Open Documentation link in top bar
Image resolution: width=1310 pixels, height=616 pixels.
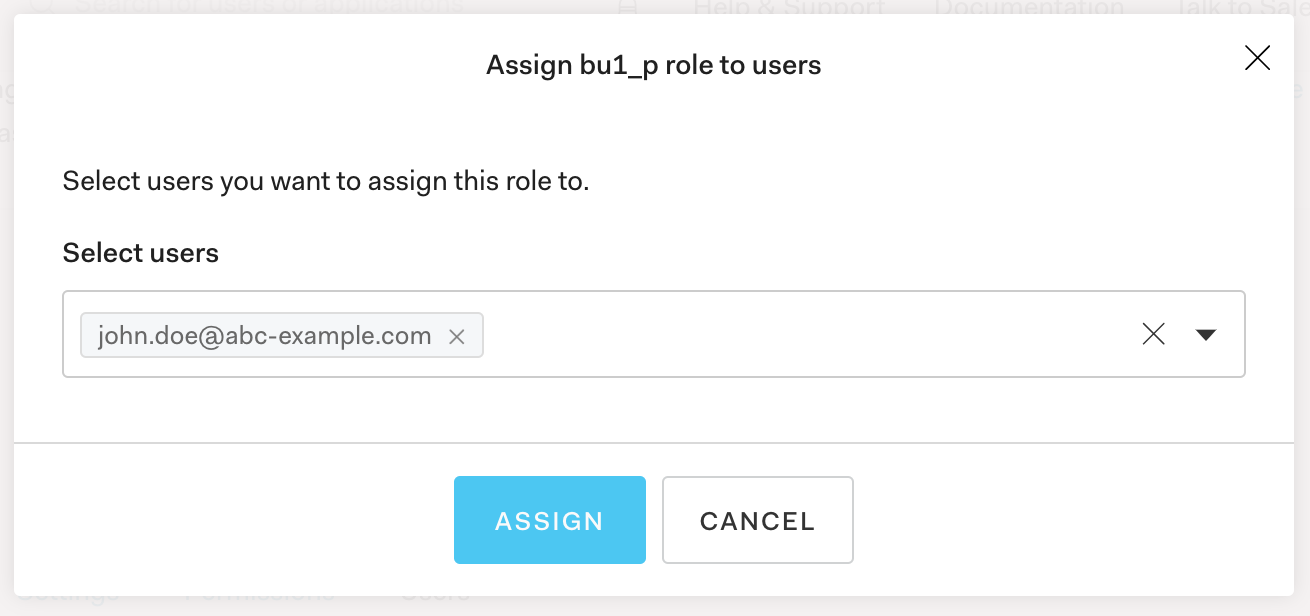(1029, 7)
